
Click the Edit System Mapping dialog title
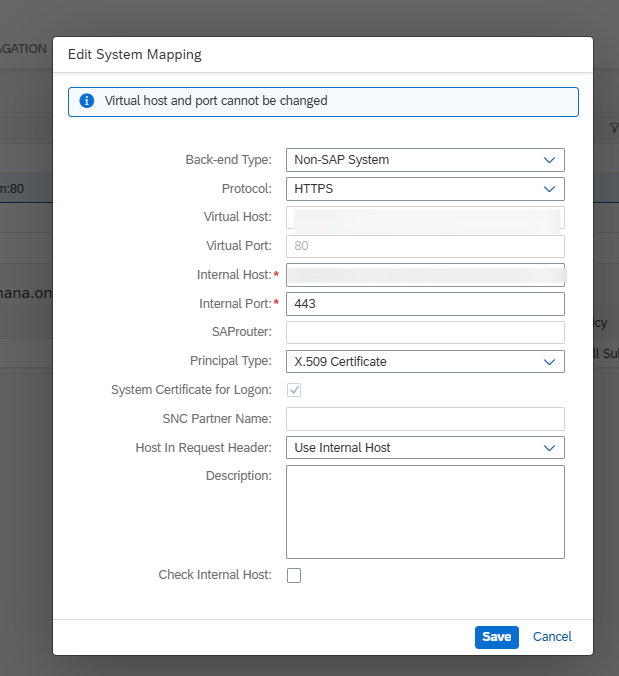134,55
